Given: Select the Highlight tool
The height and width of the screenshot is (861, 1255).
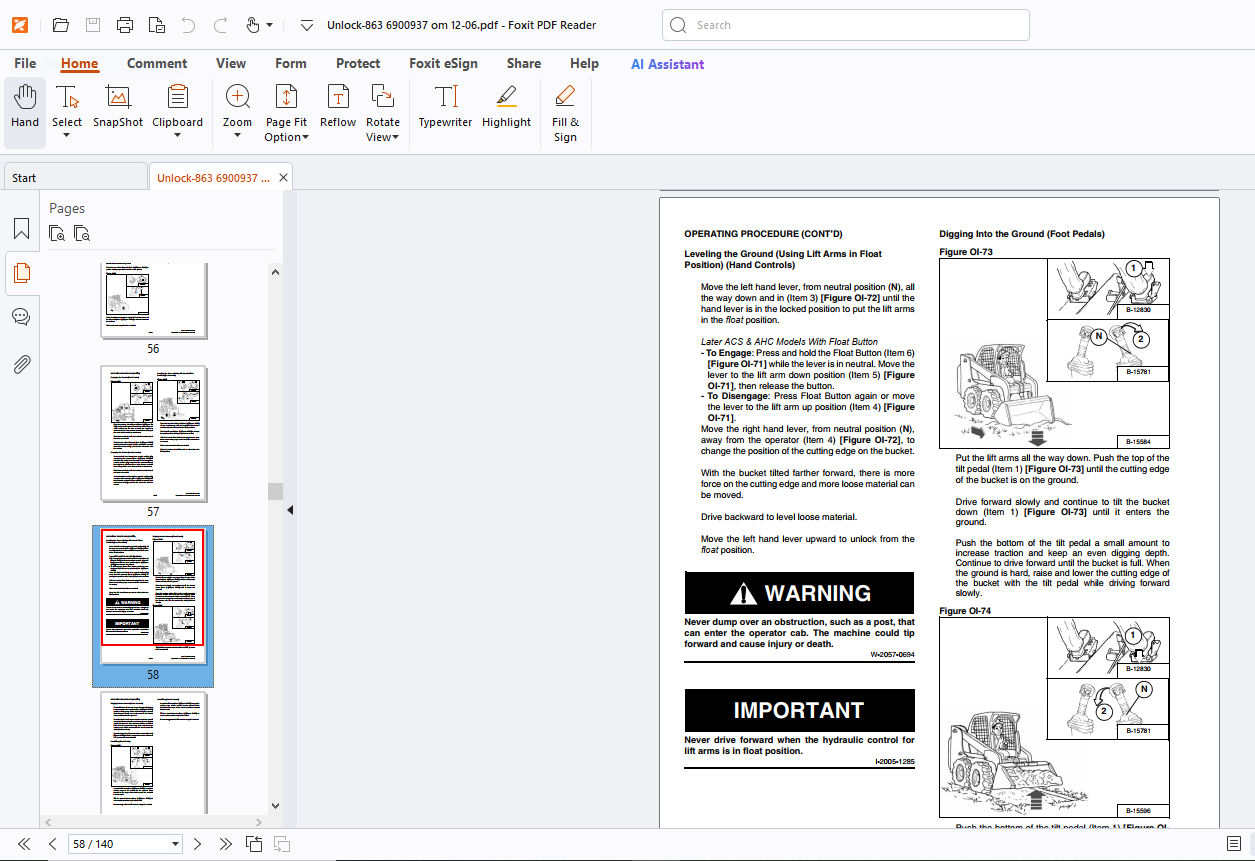Looking at the screenshot, I should click(506, 108).
